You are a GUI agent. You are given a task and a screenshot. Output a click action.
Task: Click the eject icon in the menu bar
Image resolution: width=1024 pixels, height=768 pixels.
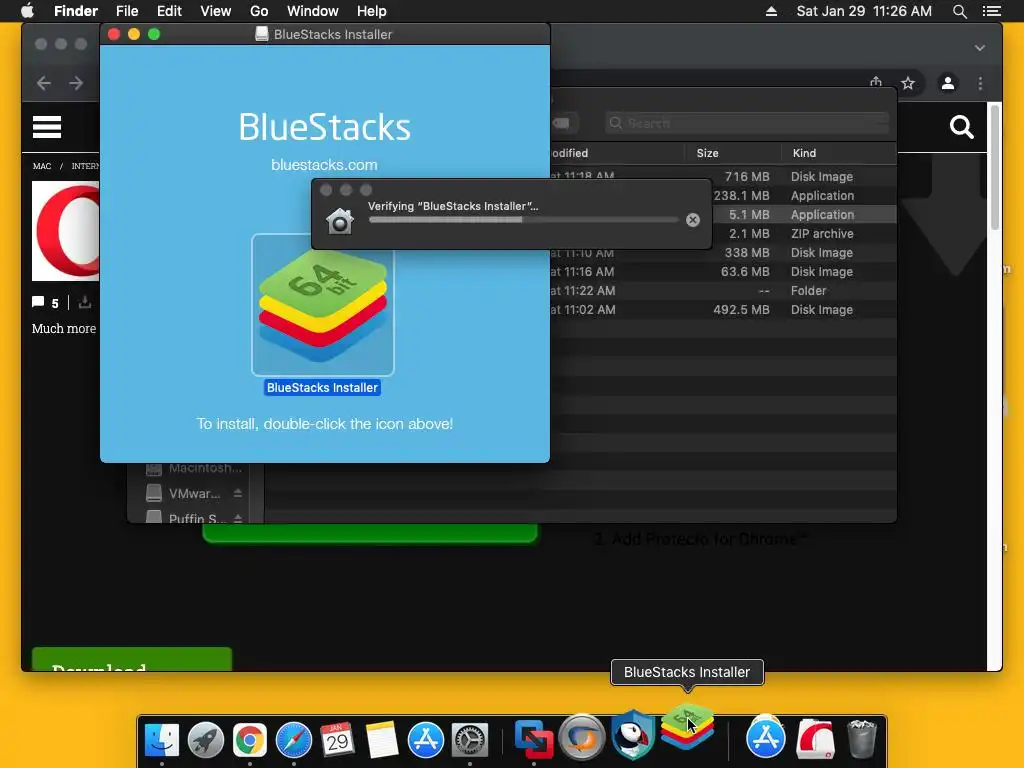click(x=771, y=11)
